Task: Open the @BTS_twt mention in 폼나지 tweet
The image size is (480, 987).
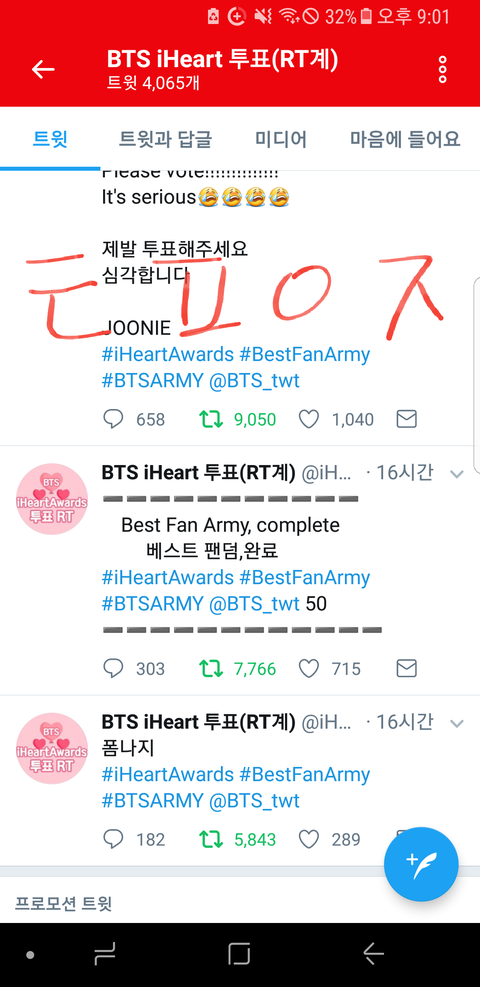Action: (254, 801)
